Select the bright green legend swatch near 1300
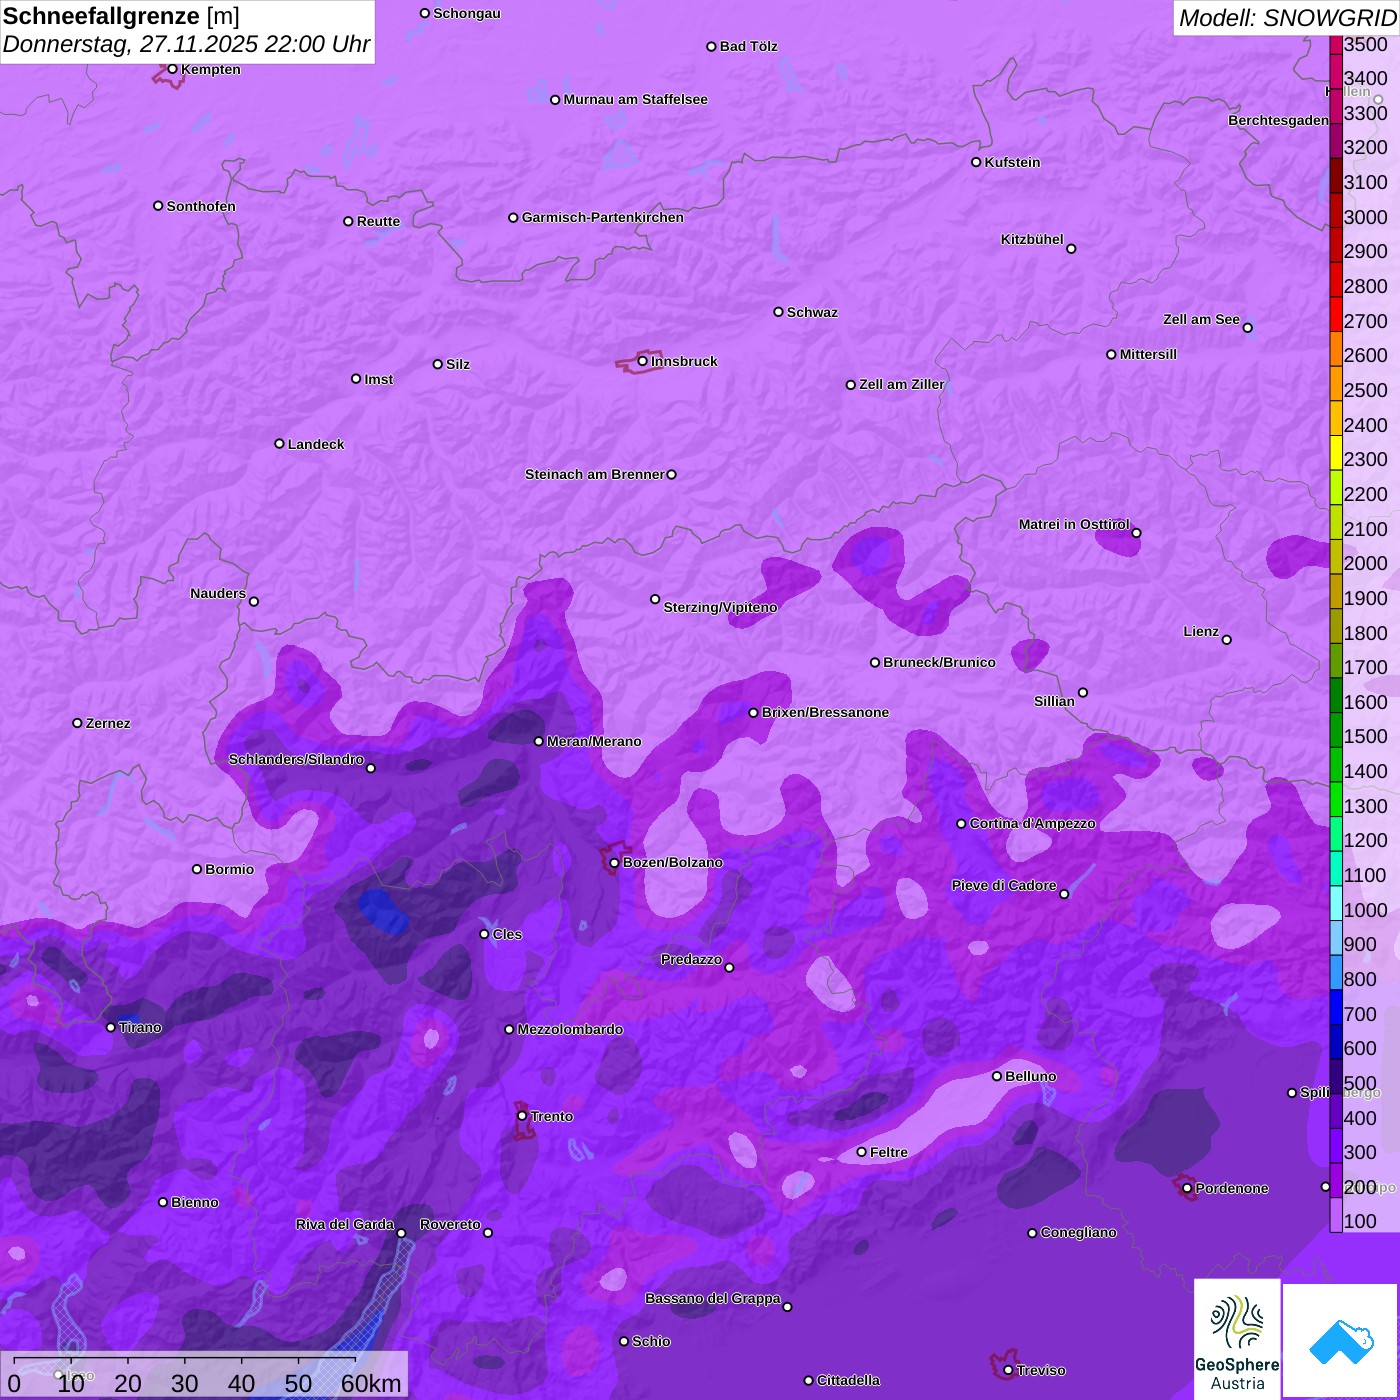Screen dimensions: 1400x1400 pos(1336,800)
